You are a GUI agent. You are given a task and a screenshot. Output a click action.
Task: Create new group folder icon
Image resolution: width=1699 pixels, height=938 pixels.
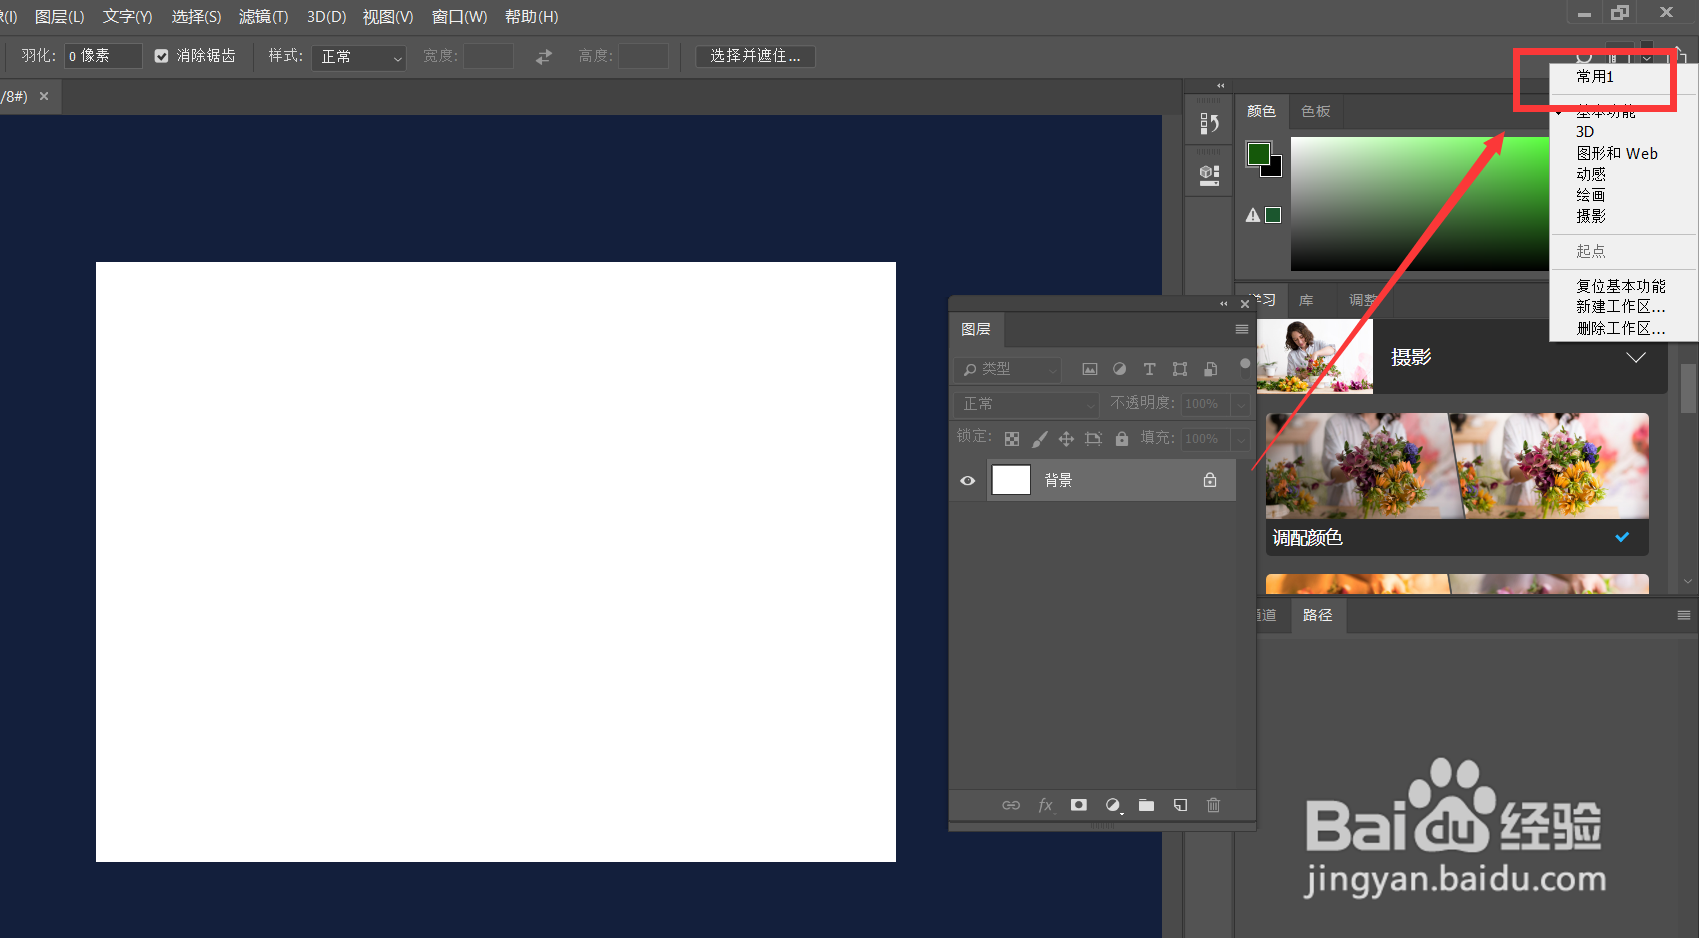[x=1146, y=805]
